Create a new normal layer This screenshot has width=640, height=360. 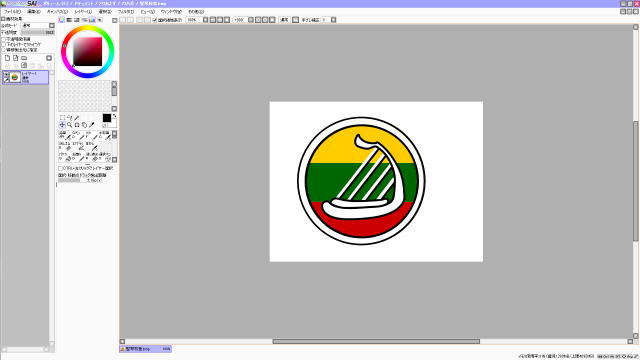click(7, 58)
